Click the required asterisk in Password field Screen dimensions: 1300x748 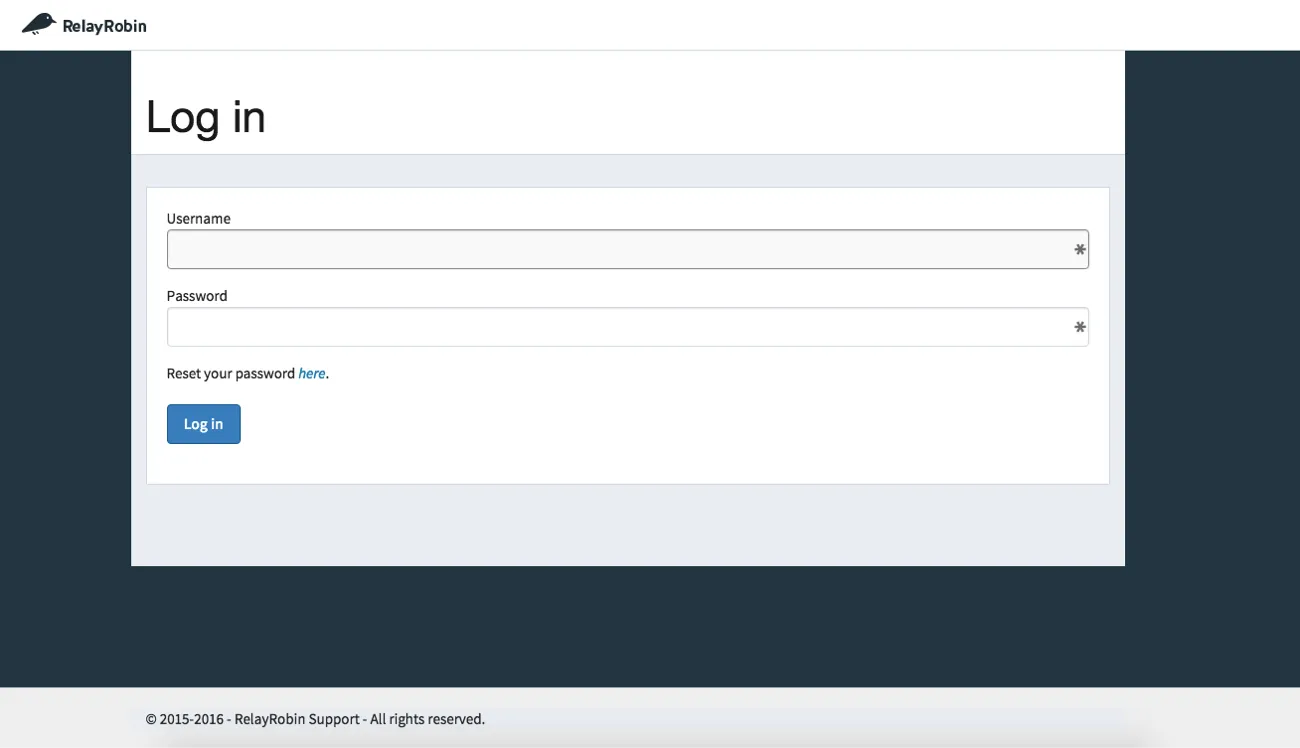[1079, 328]
